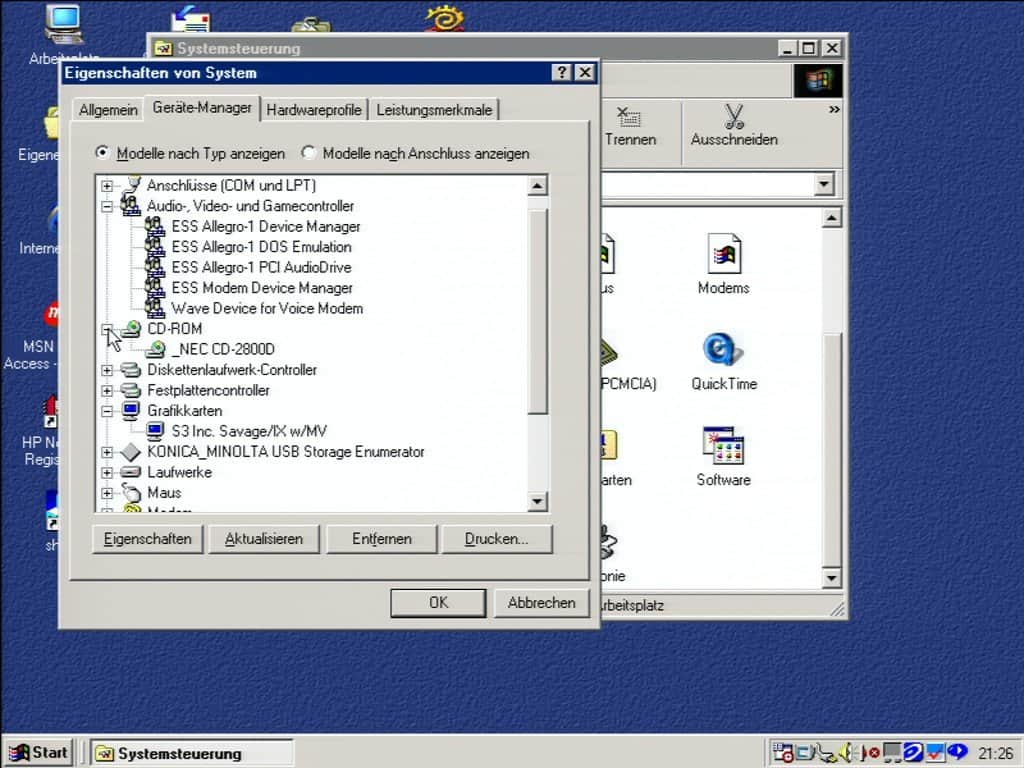The width and height of the screenshot is (1024, 768).
Task: Click the Systemsteuerung window scrollbar thumb
Action: (x=831, y=451)
